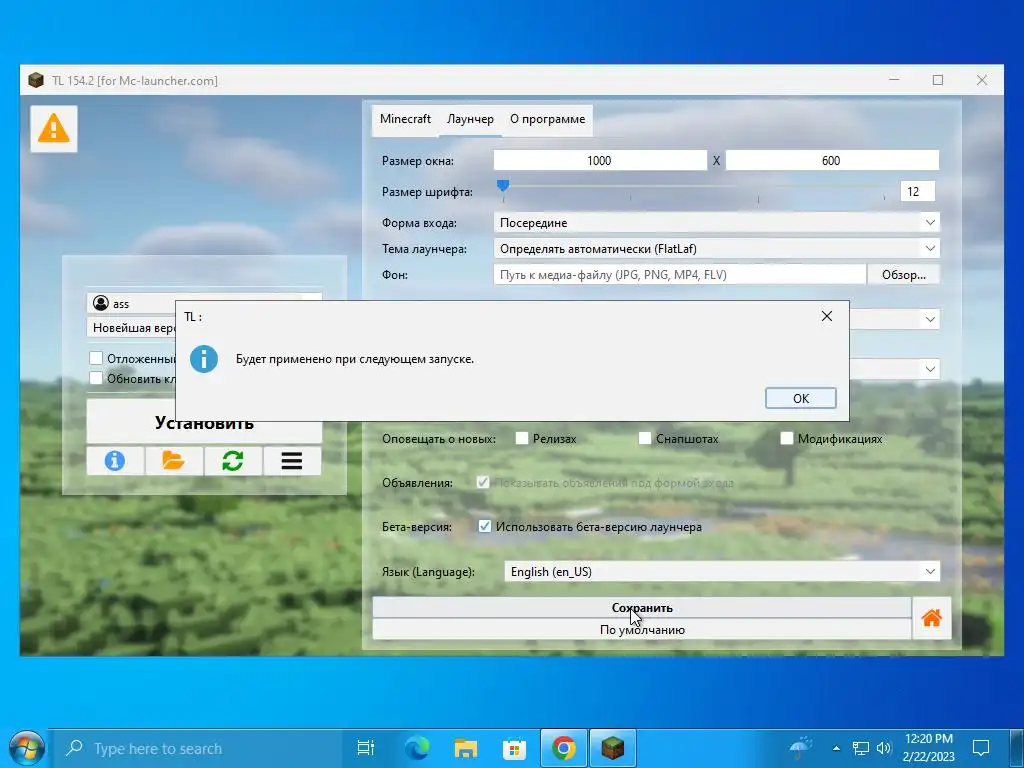Click the orange home icon next to Сохранить
The height and width of the screenshot is (768, 1024).
click(x=931, y=618)
